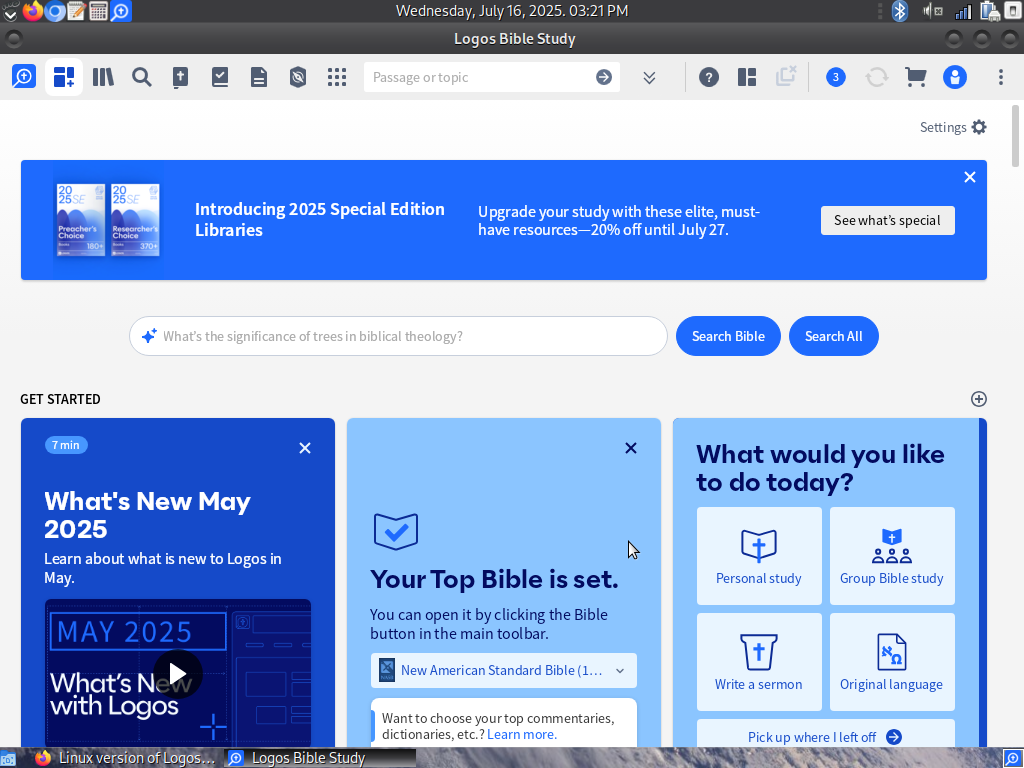Close the Your Top Bible card
This screenshot has height=768, width=1024.
[x=631, y=448]
